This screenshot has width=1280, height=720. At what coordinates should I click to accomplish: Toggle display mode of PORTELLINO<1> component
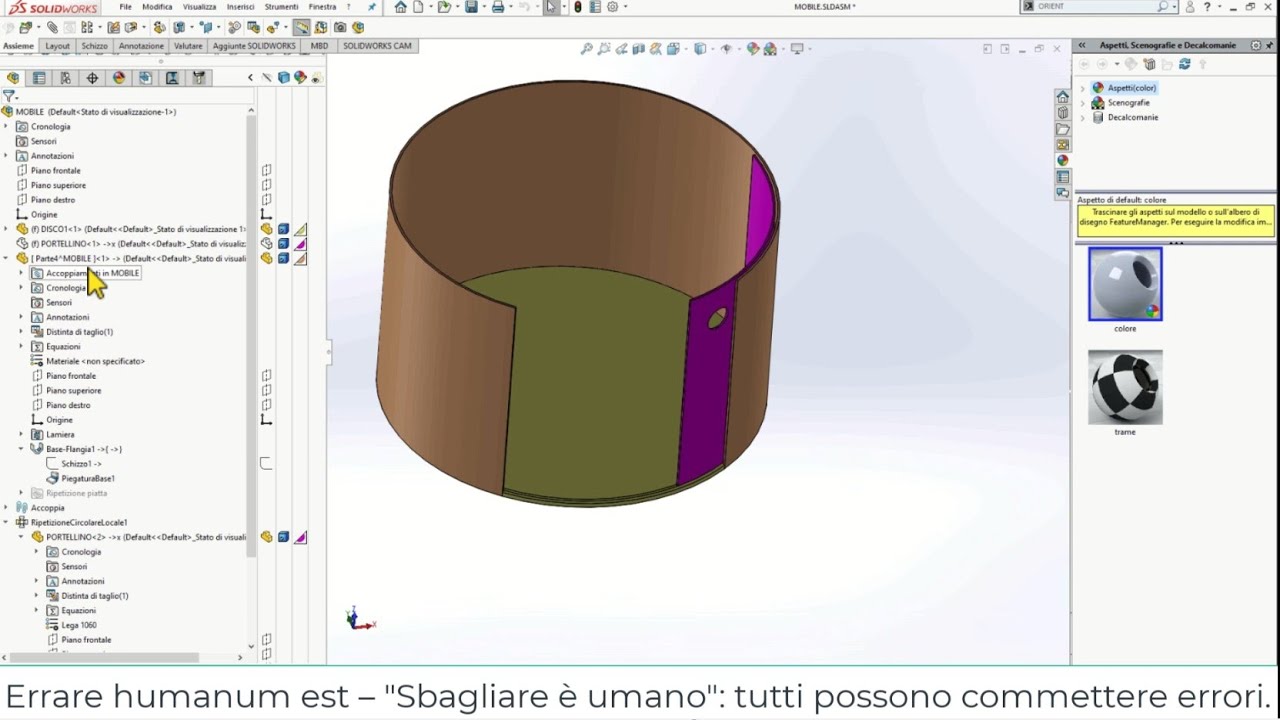click(283, 244)
